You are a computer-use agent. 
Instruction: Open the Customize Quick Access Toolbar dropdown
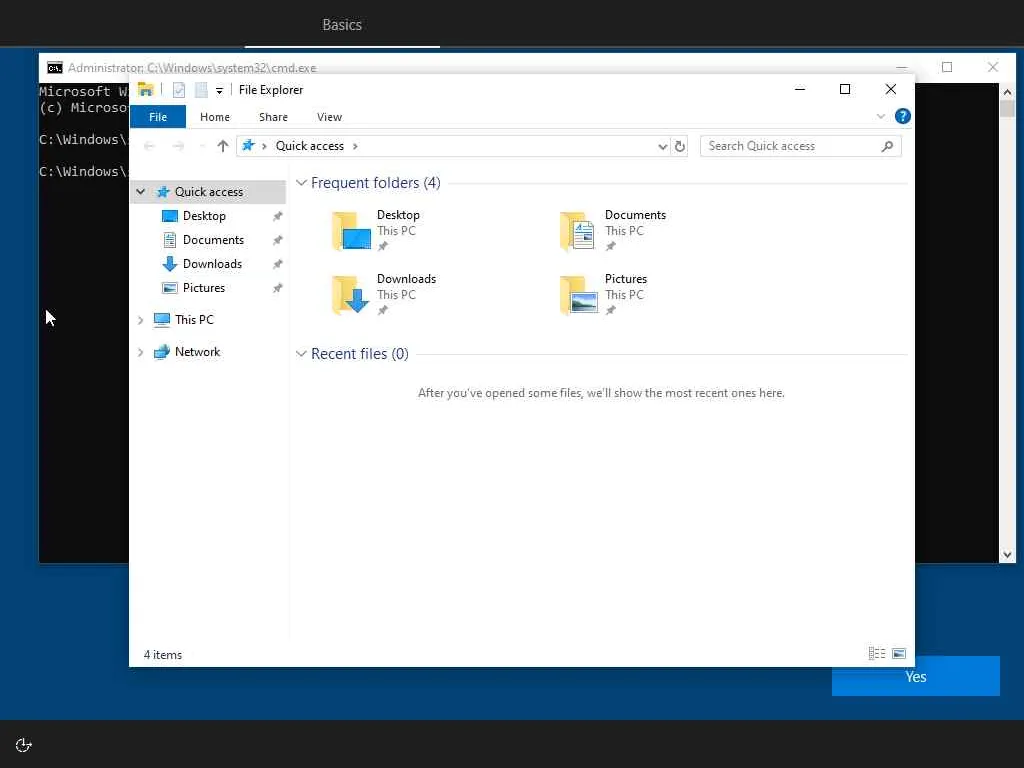(x=219, y=91)
